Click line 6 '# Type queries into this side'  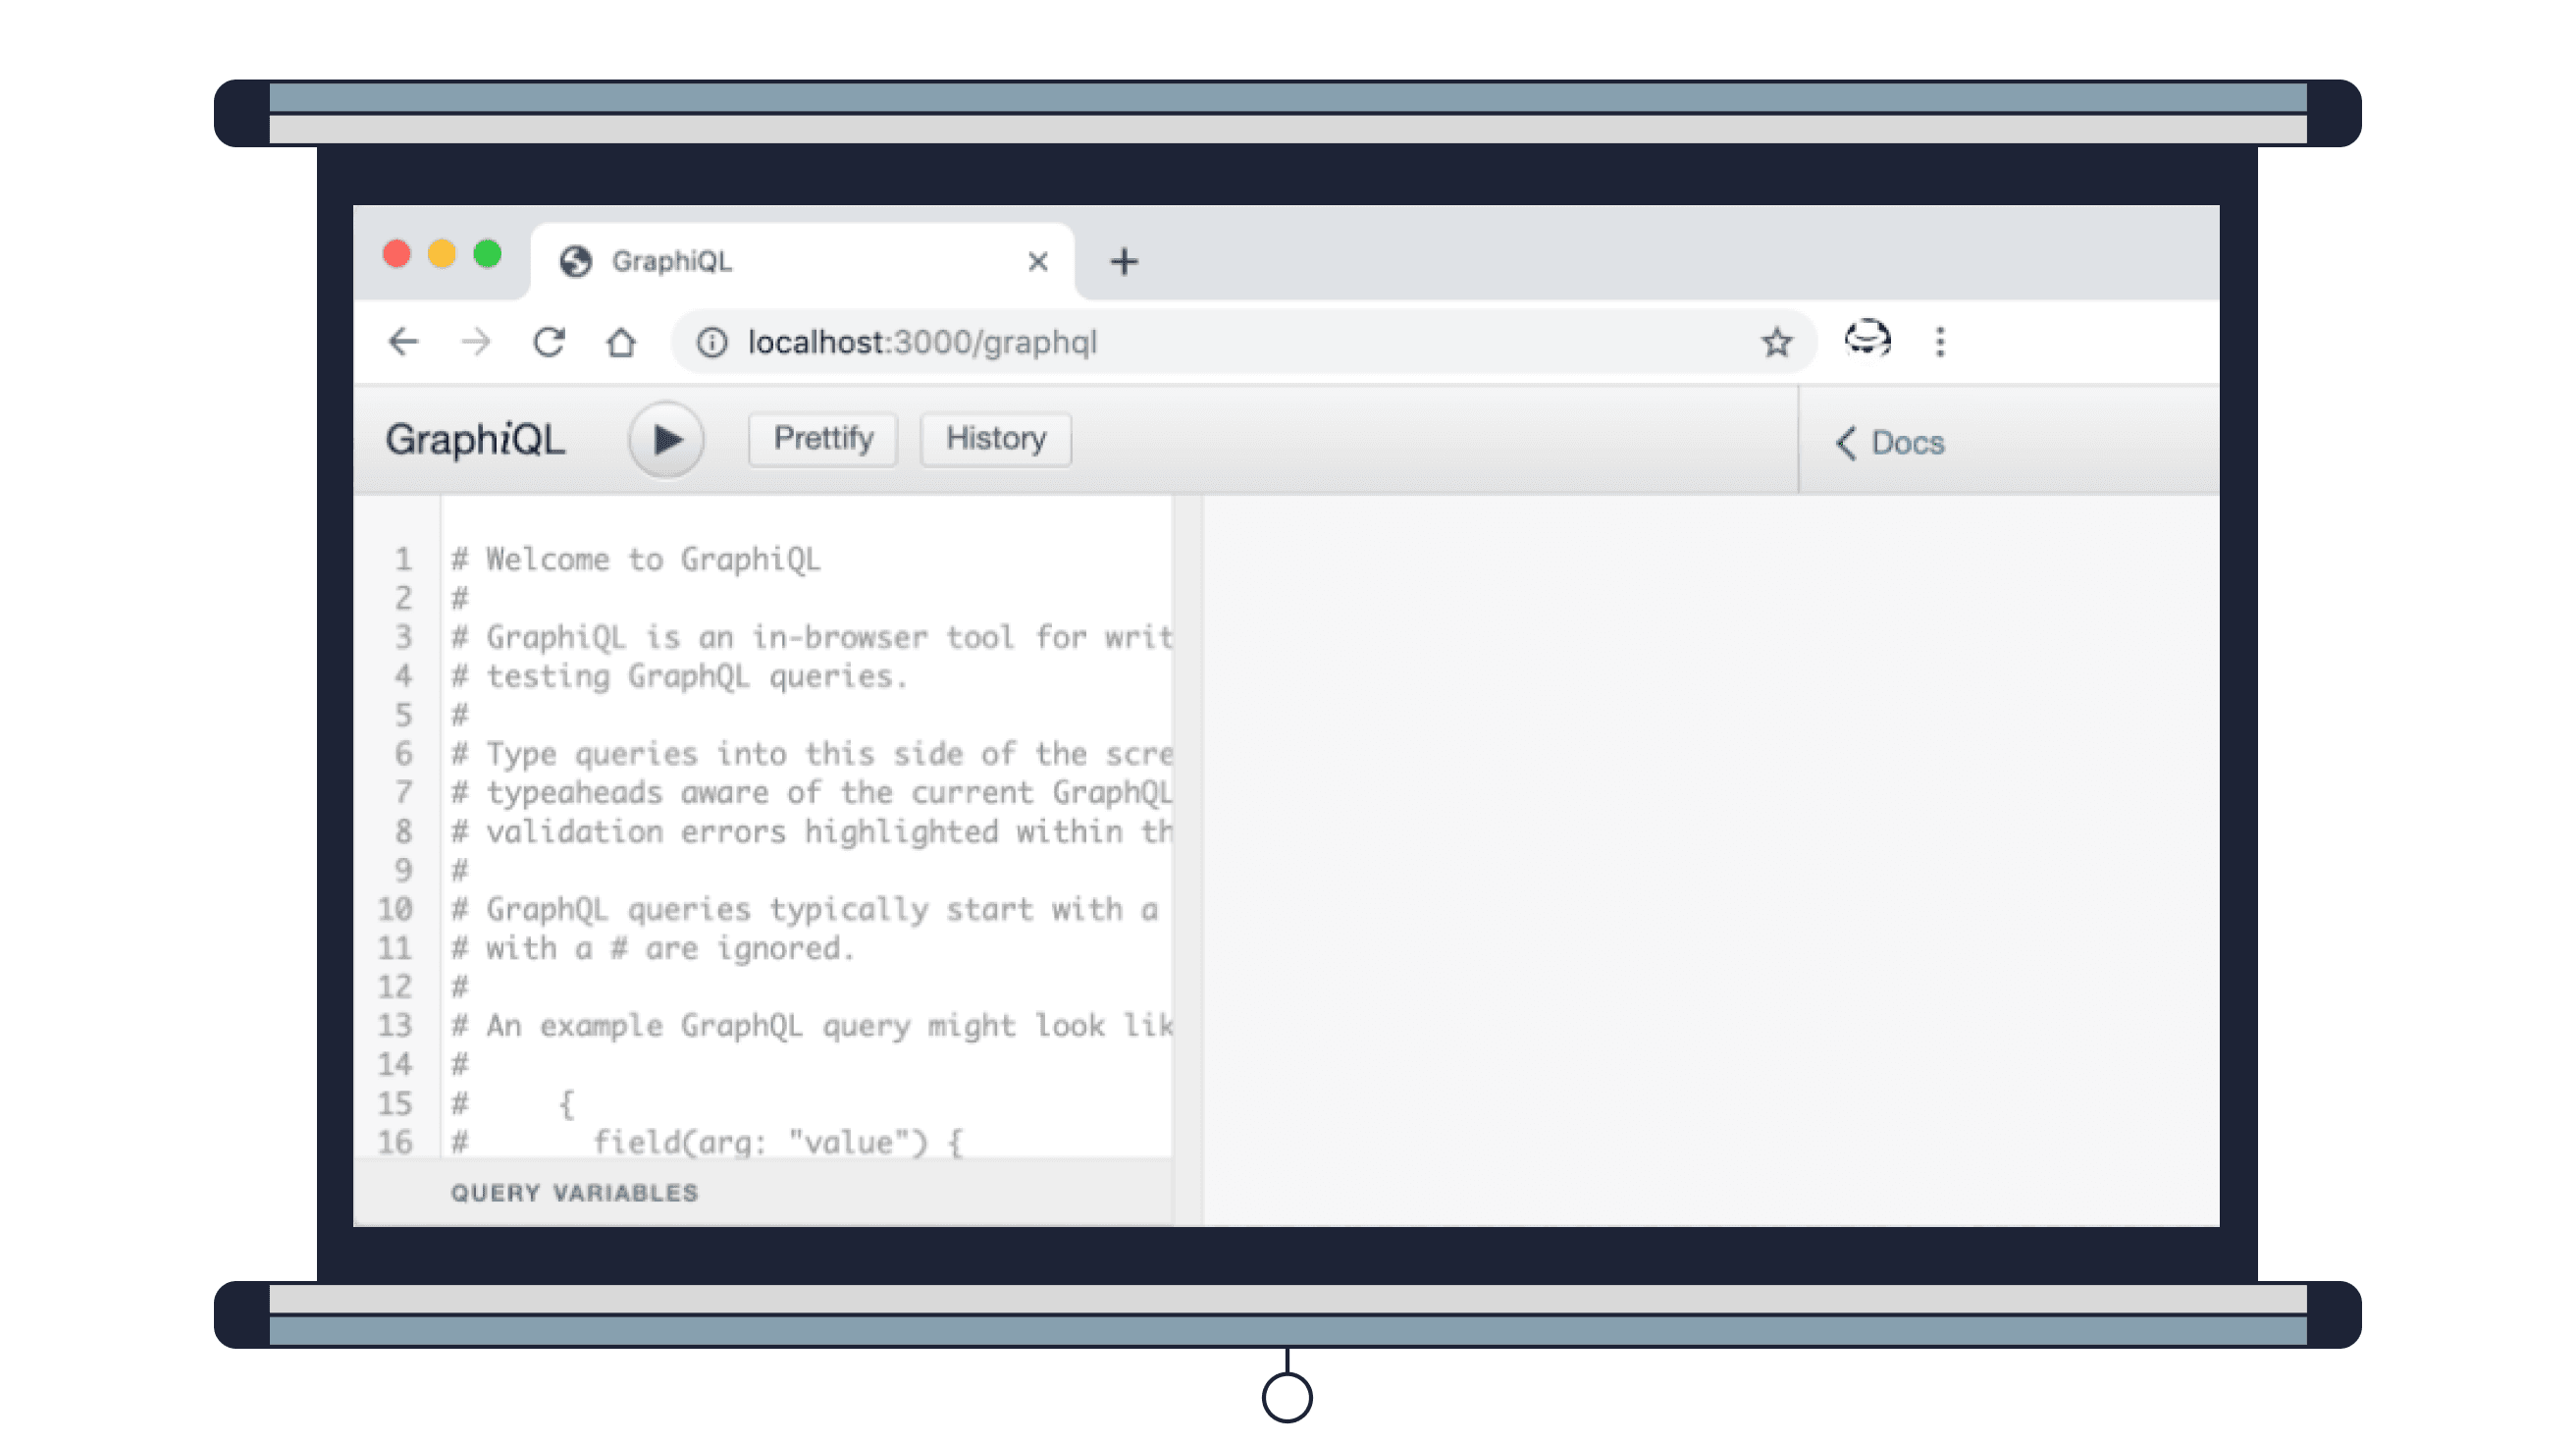tap(812, 754)
